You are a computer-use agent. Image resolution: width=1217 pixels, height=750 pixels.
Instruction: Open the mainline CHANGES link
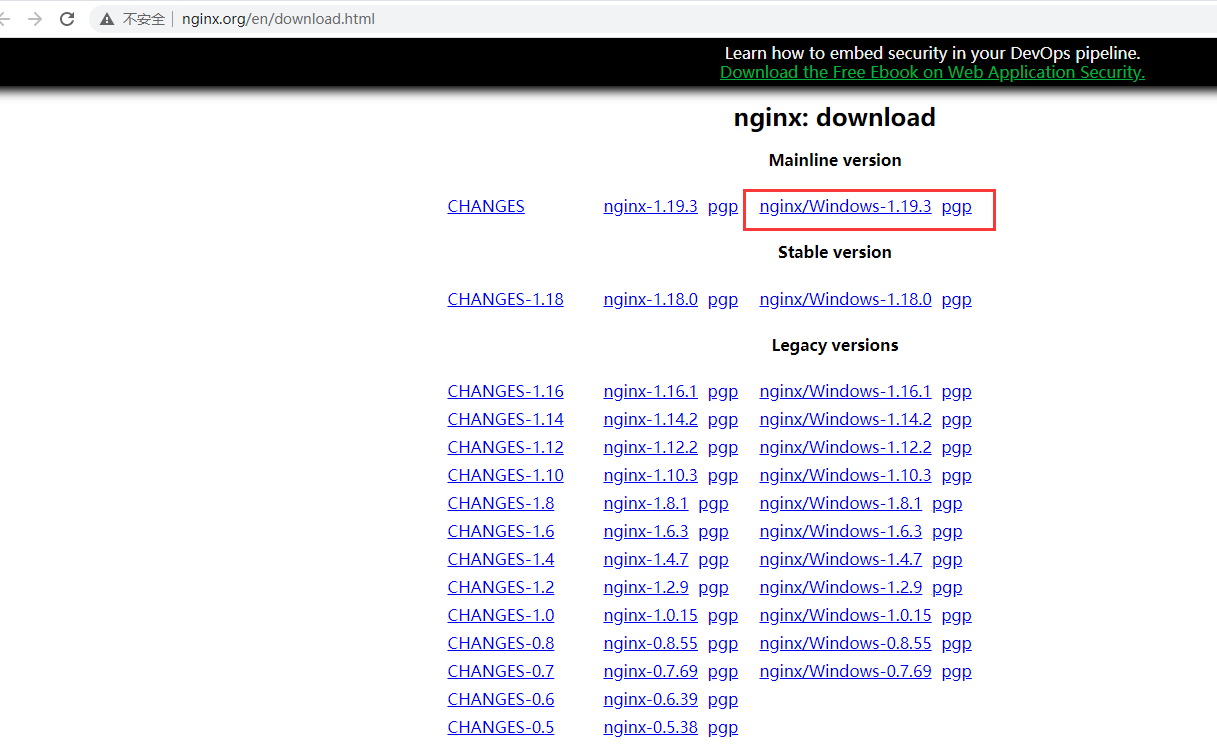486,206
